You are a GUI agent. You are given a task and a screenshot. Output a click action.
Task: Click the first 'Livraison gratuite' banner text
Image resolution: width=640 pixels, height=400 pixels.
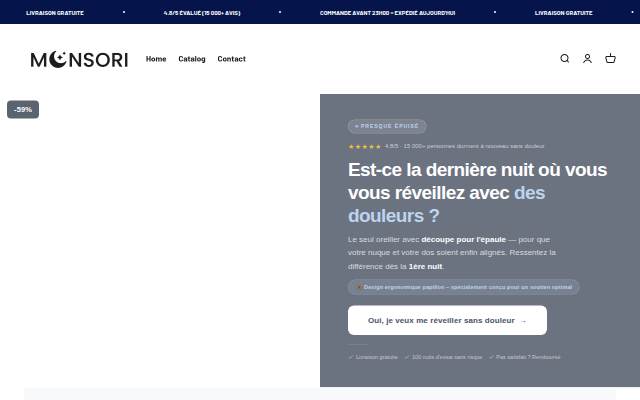(x=55, y=13)
